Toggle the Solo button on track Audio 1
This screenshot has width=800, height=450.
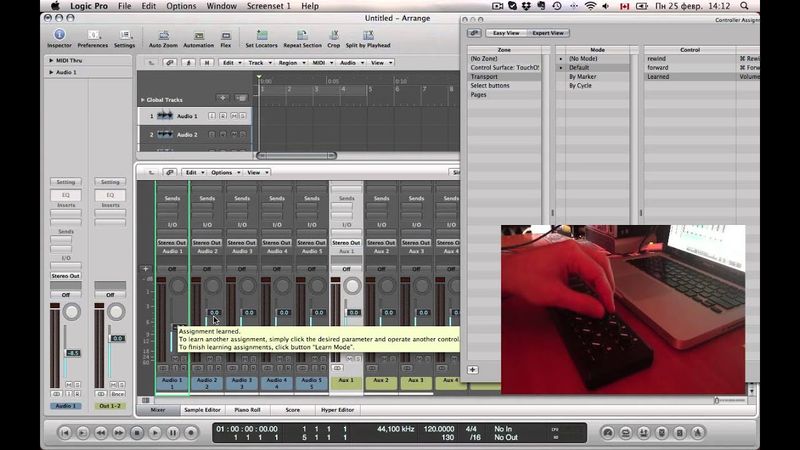pyautogui.click(x=243, y=116)
